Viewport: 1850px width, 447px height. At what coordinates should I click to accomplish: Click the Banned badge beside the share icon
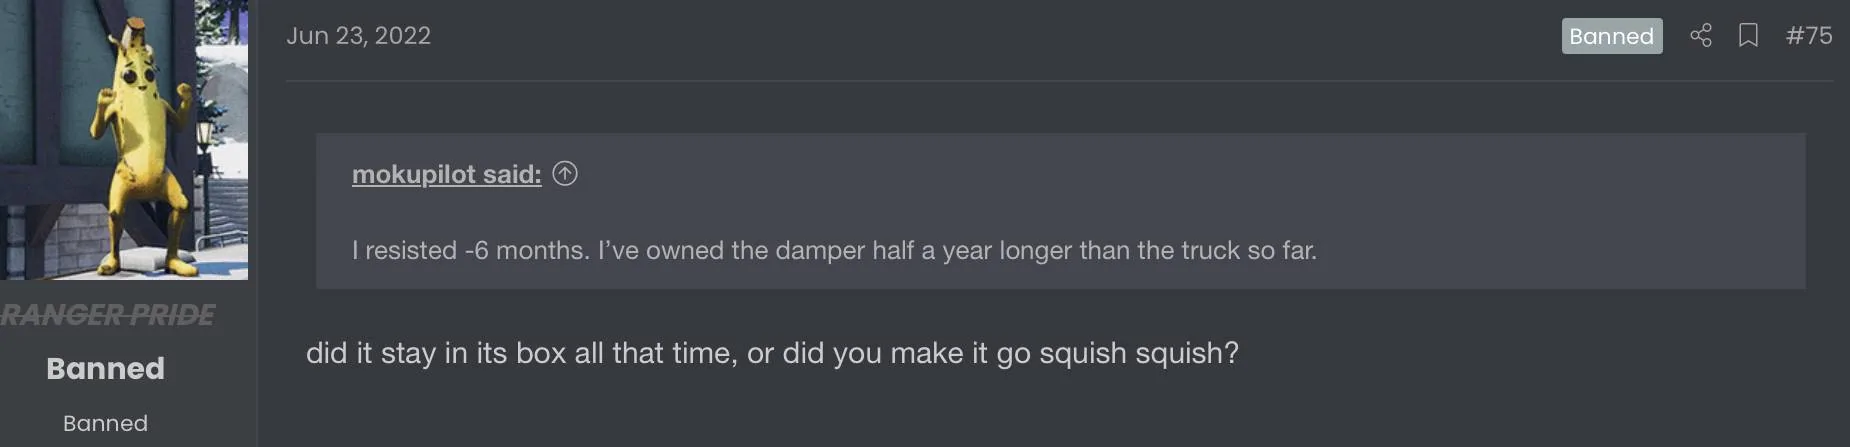[1612, 36]
